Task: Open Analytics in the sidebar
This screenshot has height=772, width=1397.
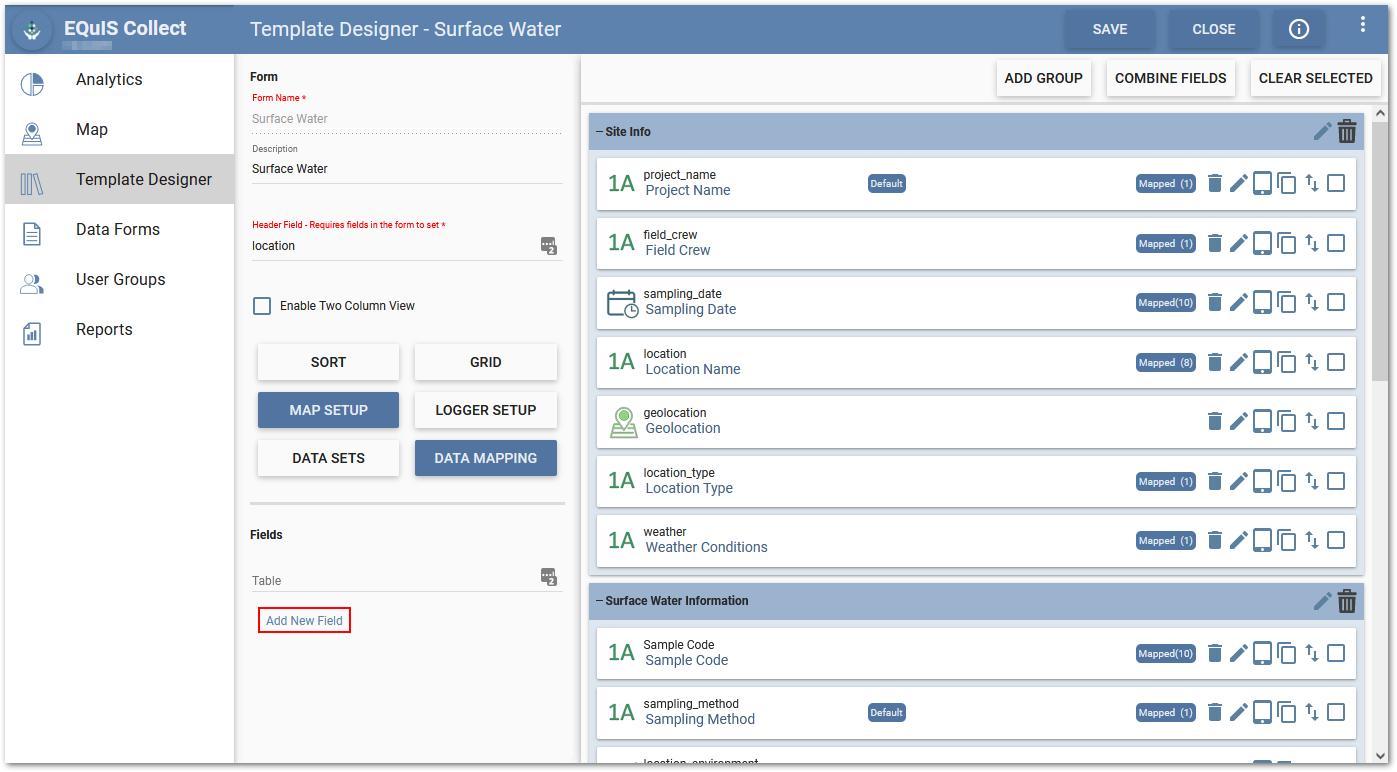Action: (x=119, y=80)
